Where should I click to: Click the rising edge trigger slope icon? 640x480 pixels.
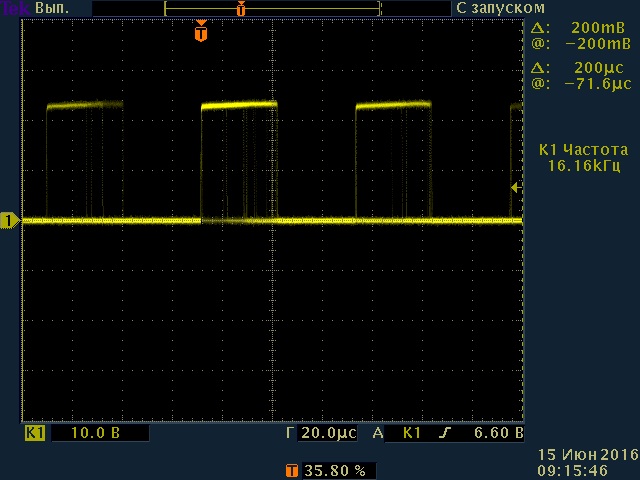[x=446, y=434]
